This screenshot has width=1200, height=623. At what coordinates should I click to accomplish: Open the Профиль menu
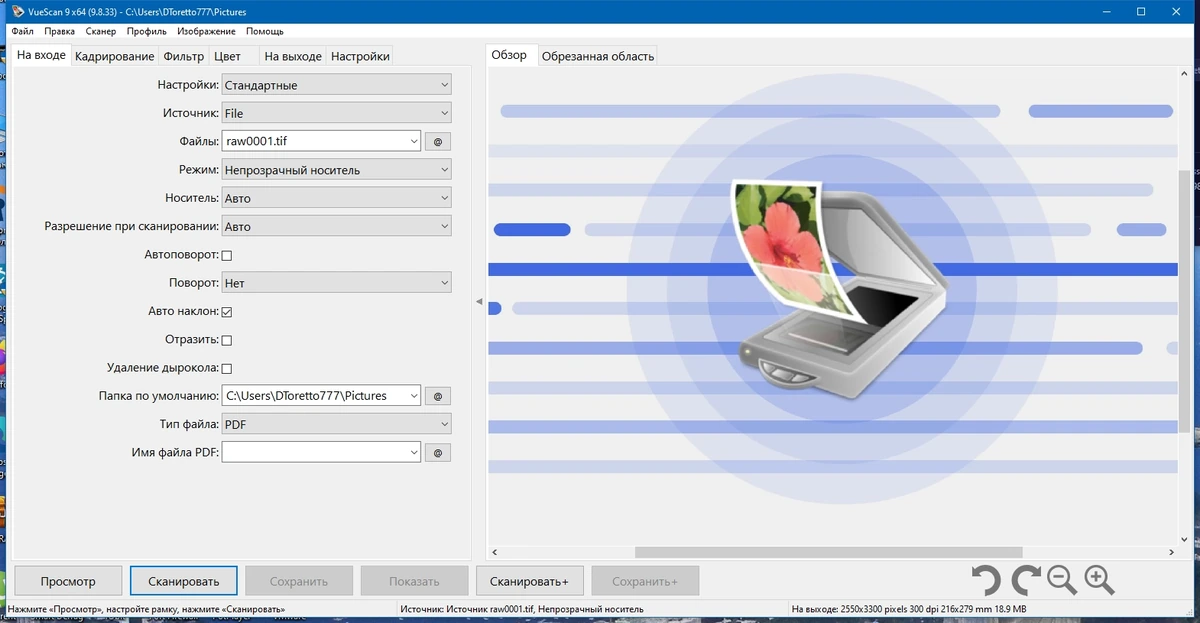(x=146, y=32)
